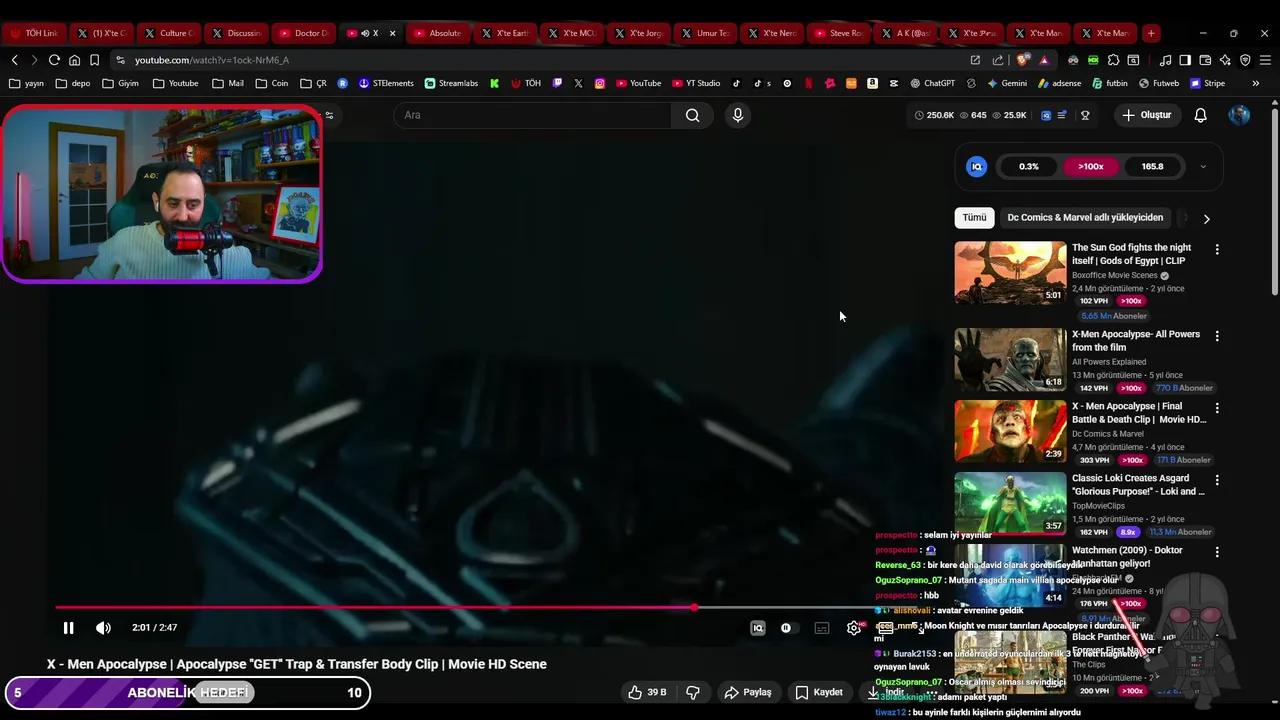Click the vidIQ logo in the header stats bar
1280x720 pixels.
click(1046, 115)
